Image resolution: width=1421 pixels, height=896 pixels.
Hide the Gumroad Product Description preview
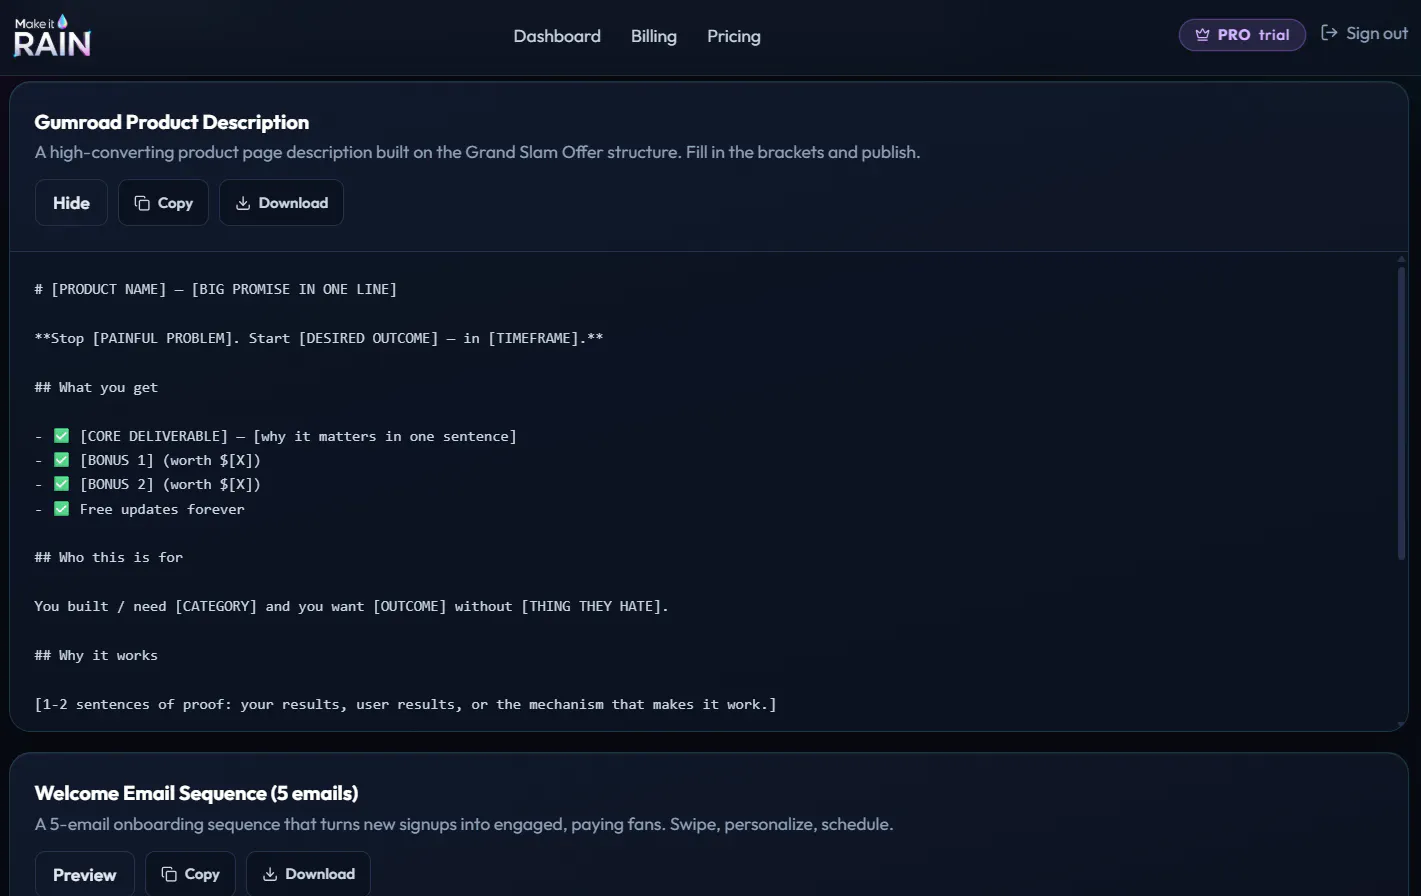[71, 203]
